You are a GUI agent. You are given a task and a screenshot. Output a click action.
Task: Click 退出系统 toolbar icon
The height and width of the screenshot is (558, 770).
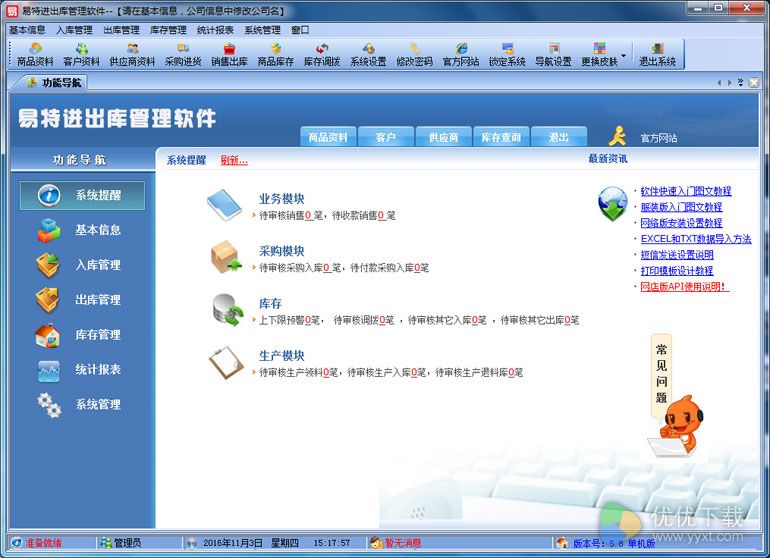pyautogui.click(x=657, y=54)
